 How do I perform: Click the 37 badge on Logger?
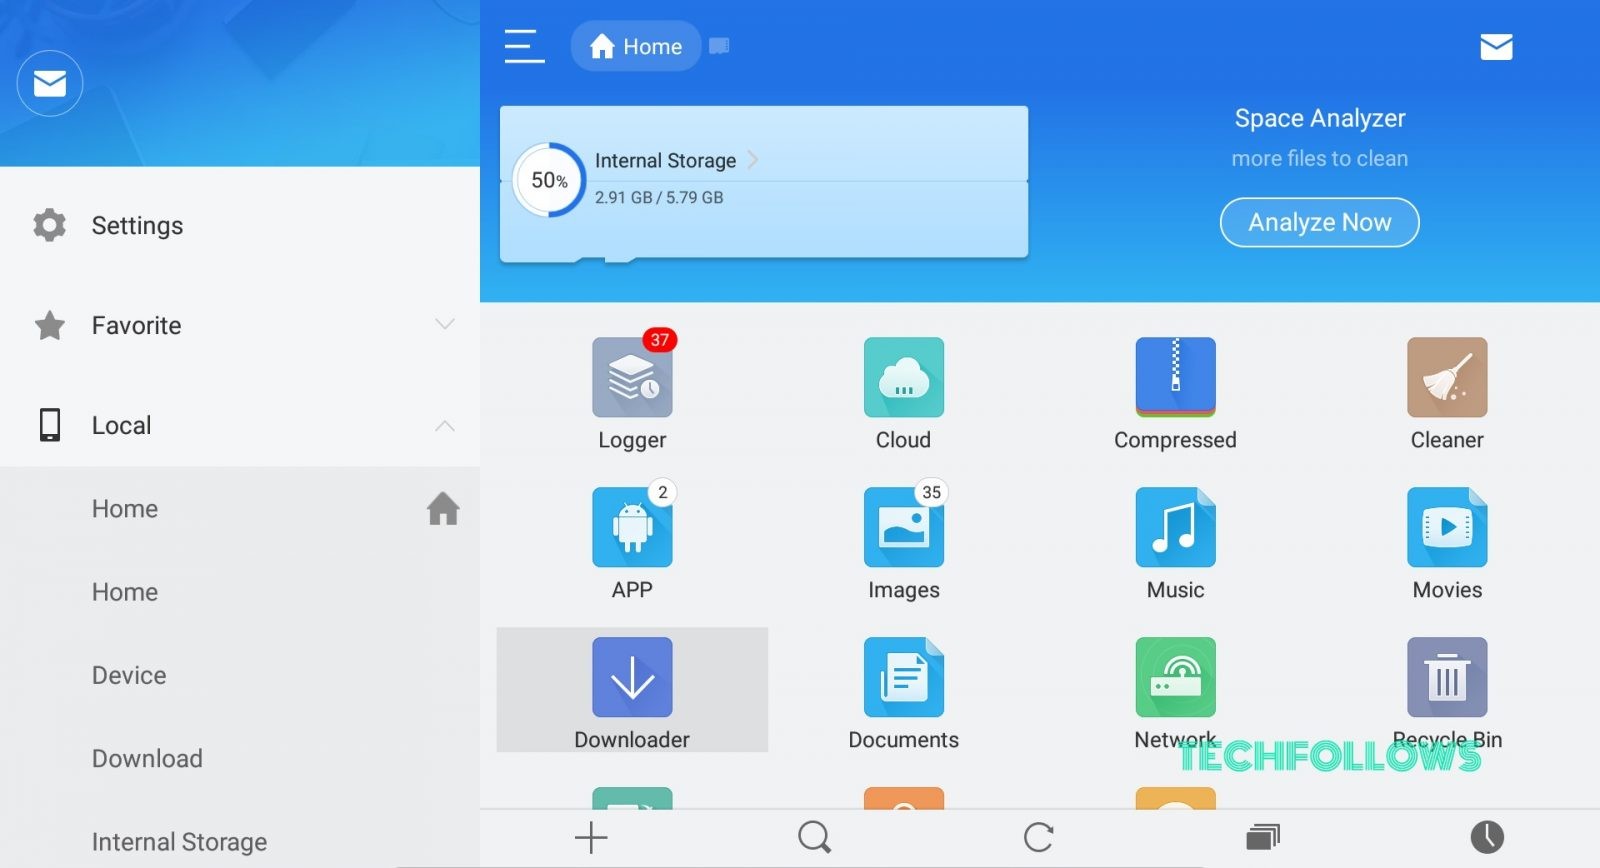659,340
